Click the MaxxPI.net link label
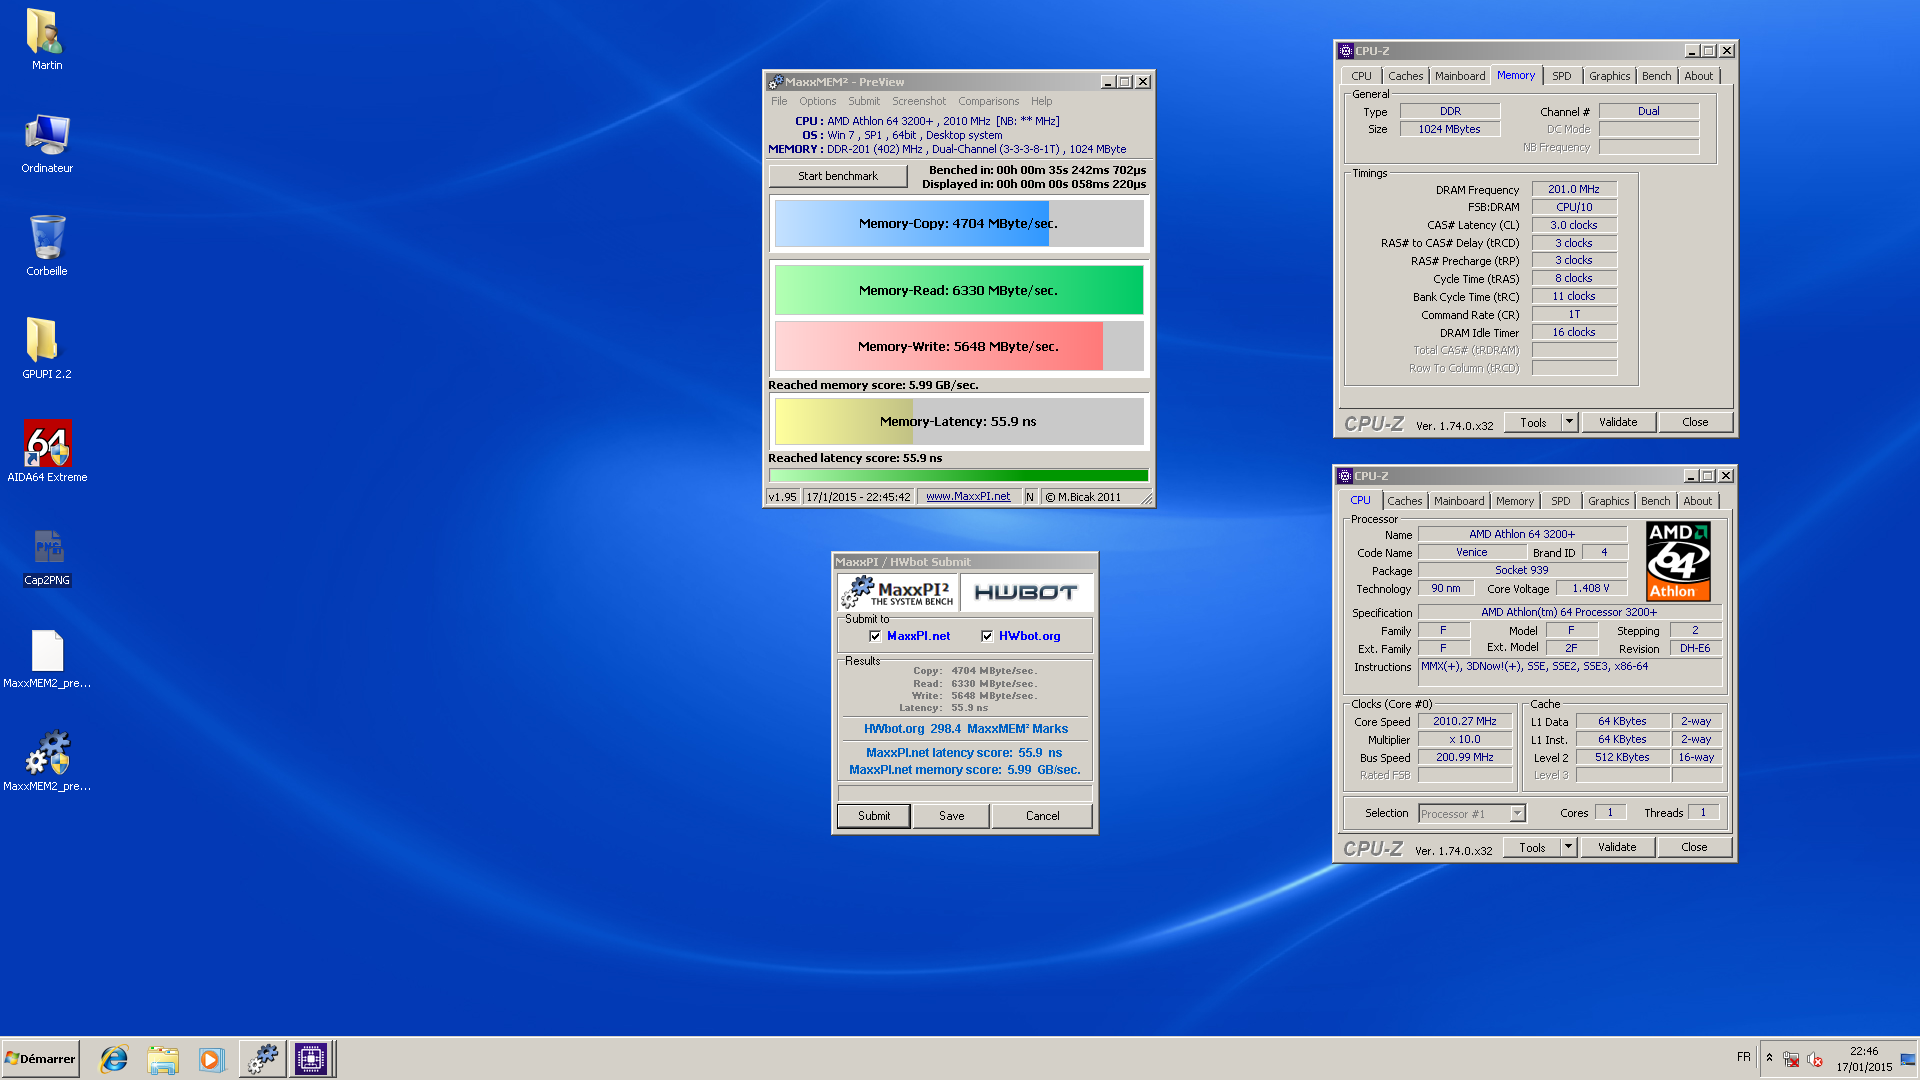The width and height of the screenshot is (1920, 1080). pyautogui.click(x=918, y=636)
